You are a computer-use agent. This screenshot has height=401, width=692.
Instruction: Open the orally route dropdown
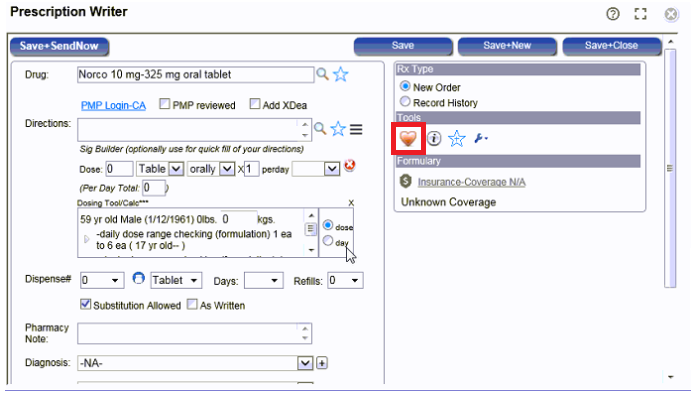227,168
